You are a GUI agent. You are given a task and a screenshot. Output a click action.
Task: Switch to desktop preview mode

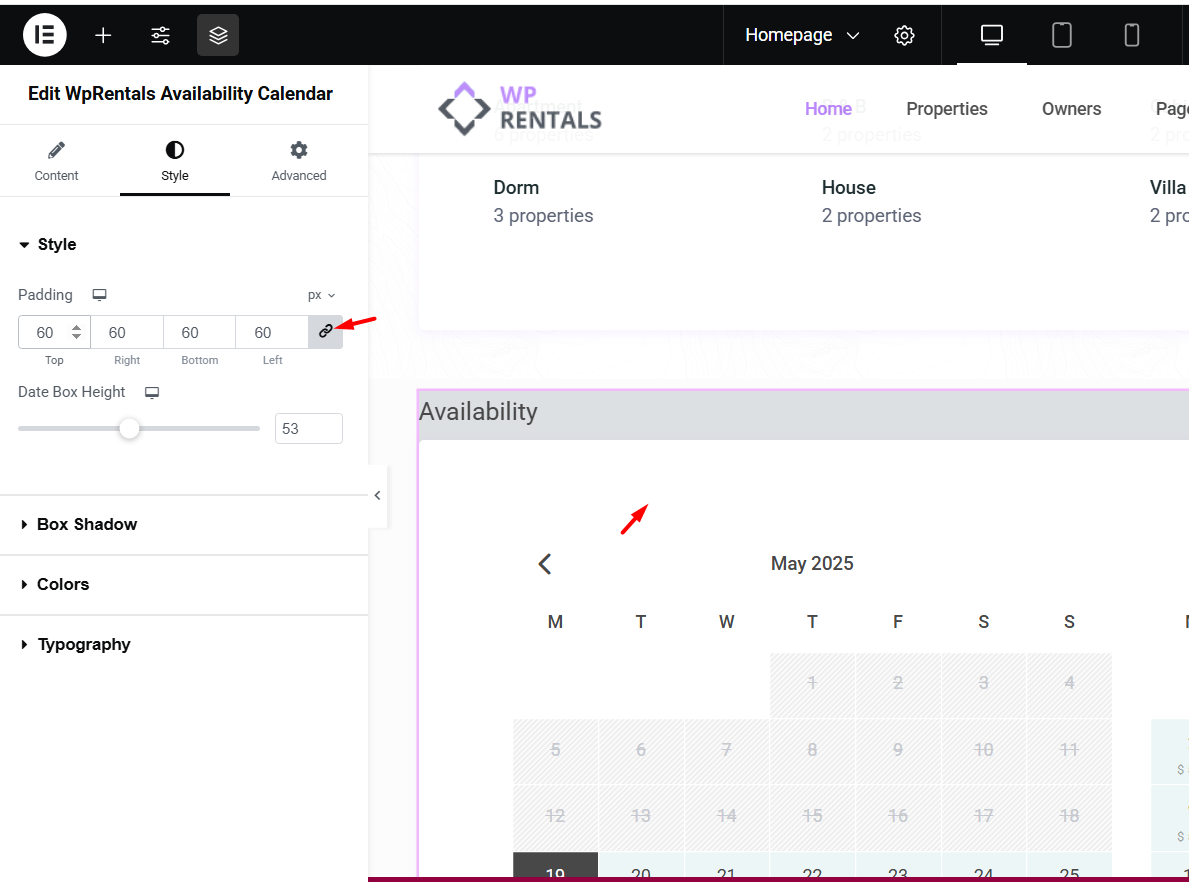991,35
